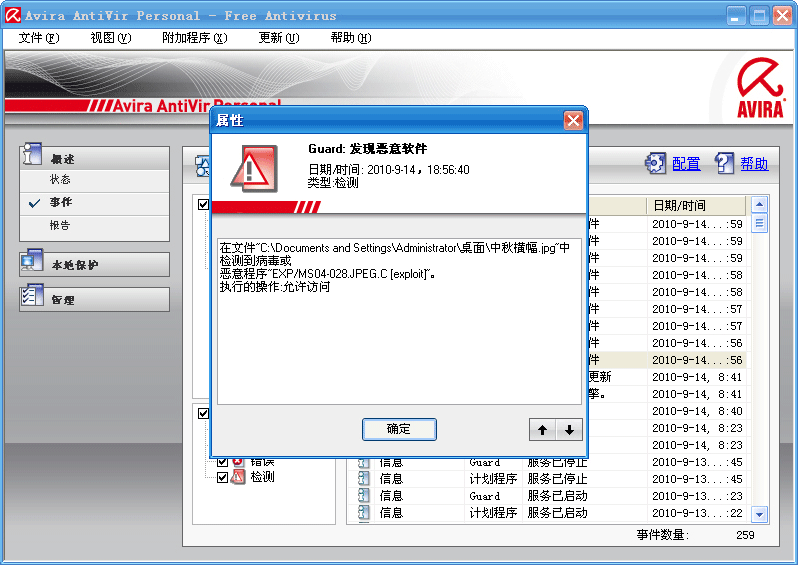Click the large AVIRA umbrella logo

pos(760,88)
